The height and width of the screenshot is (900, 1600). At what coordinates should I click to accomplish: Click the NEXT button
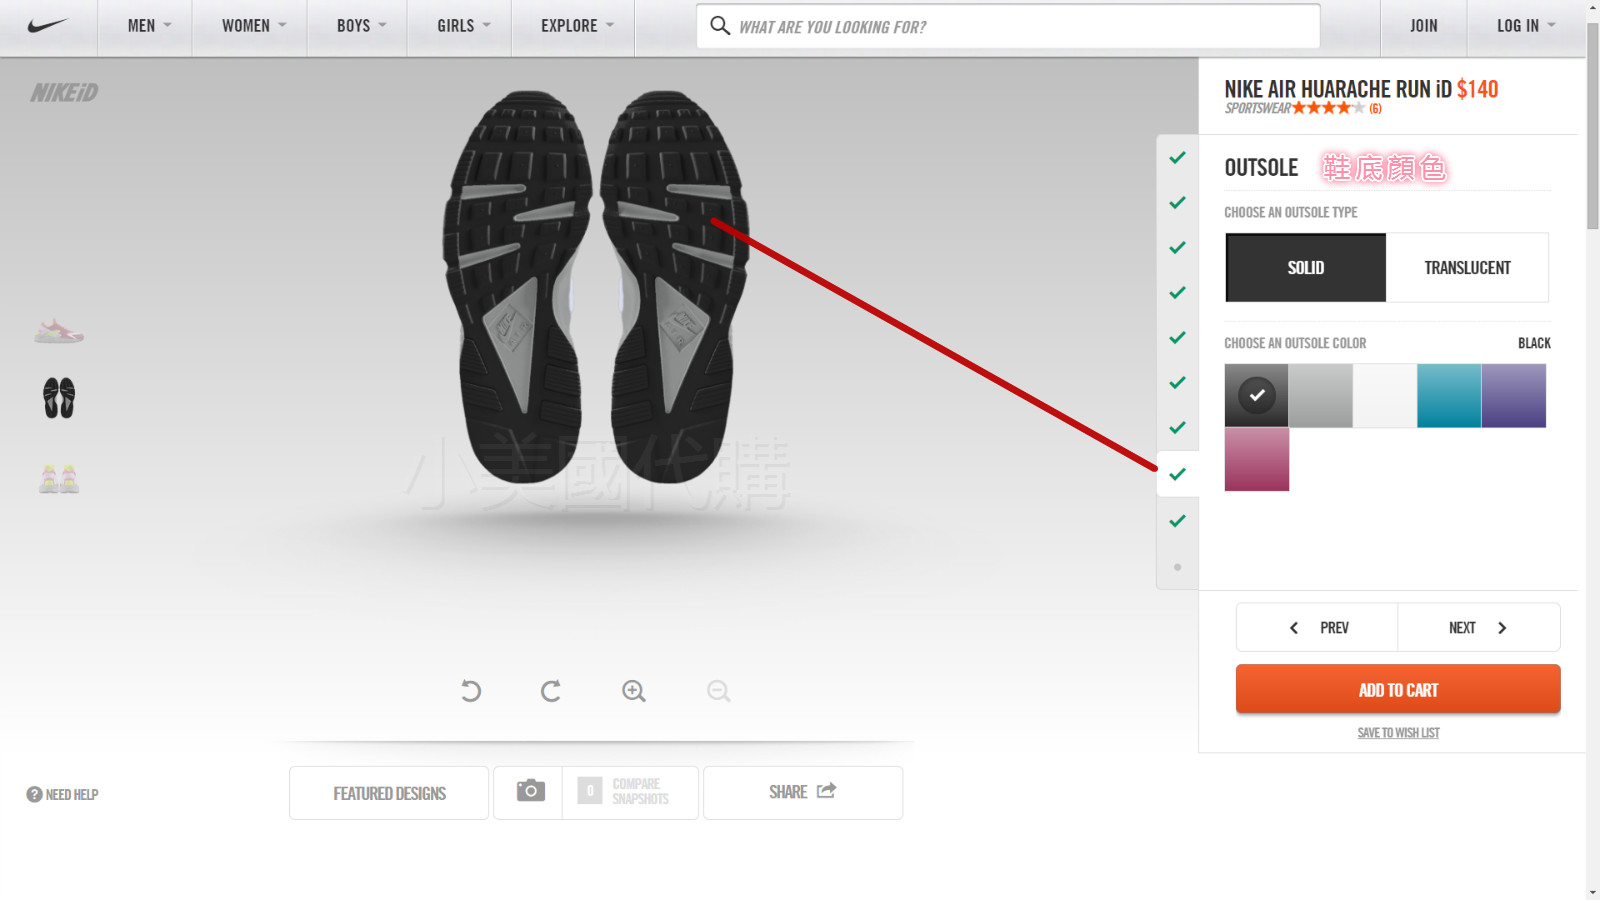tap(1479, 628)
